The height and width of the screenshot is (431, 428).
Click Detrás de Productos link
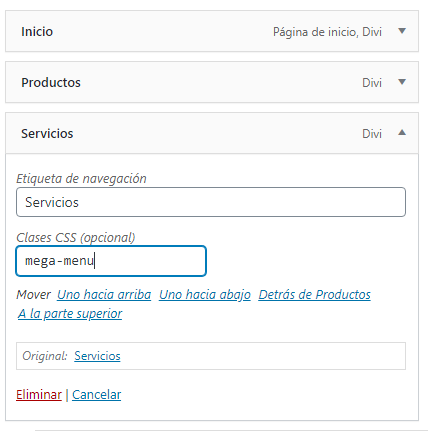click(x=314, y=295)
